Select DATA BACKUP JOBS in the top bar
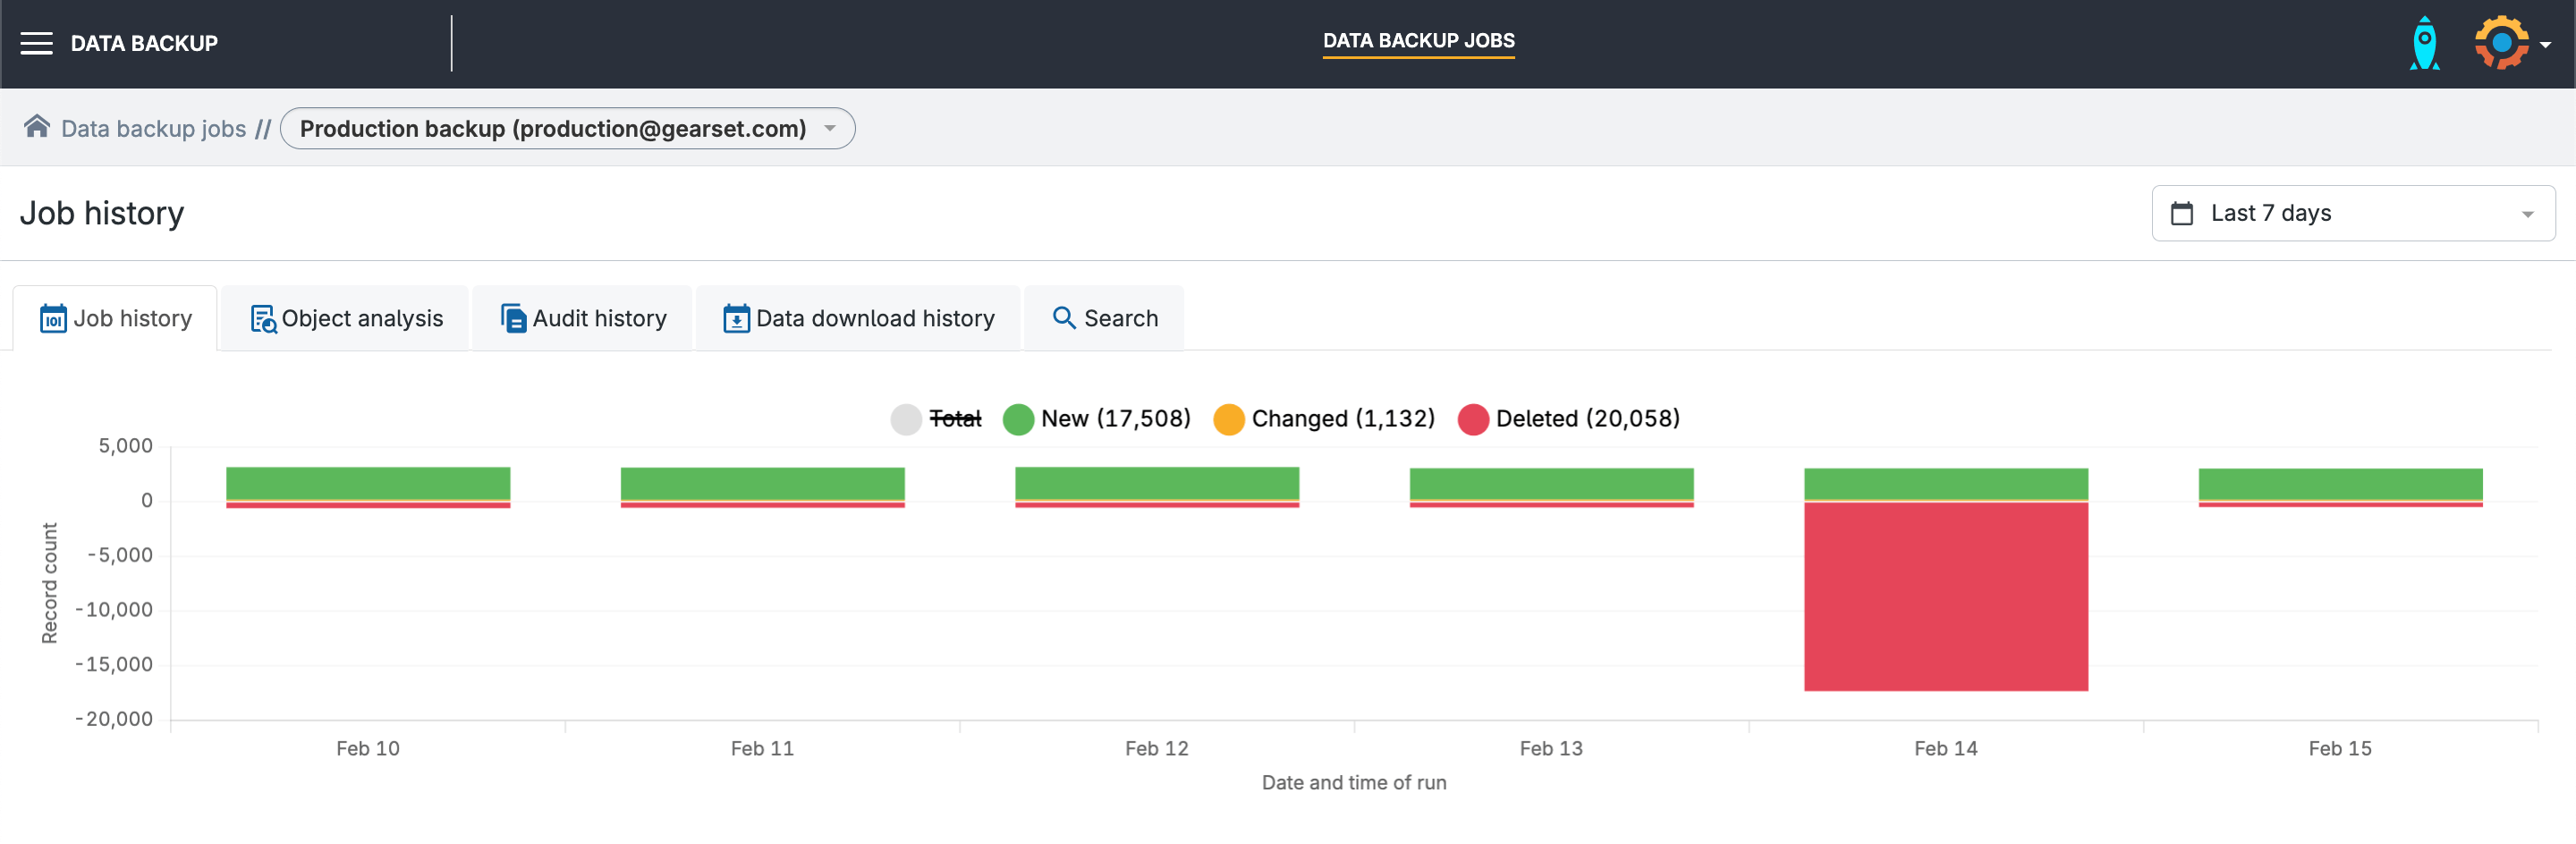Viewport: 2576px width, 844px height. [1417, 41]
